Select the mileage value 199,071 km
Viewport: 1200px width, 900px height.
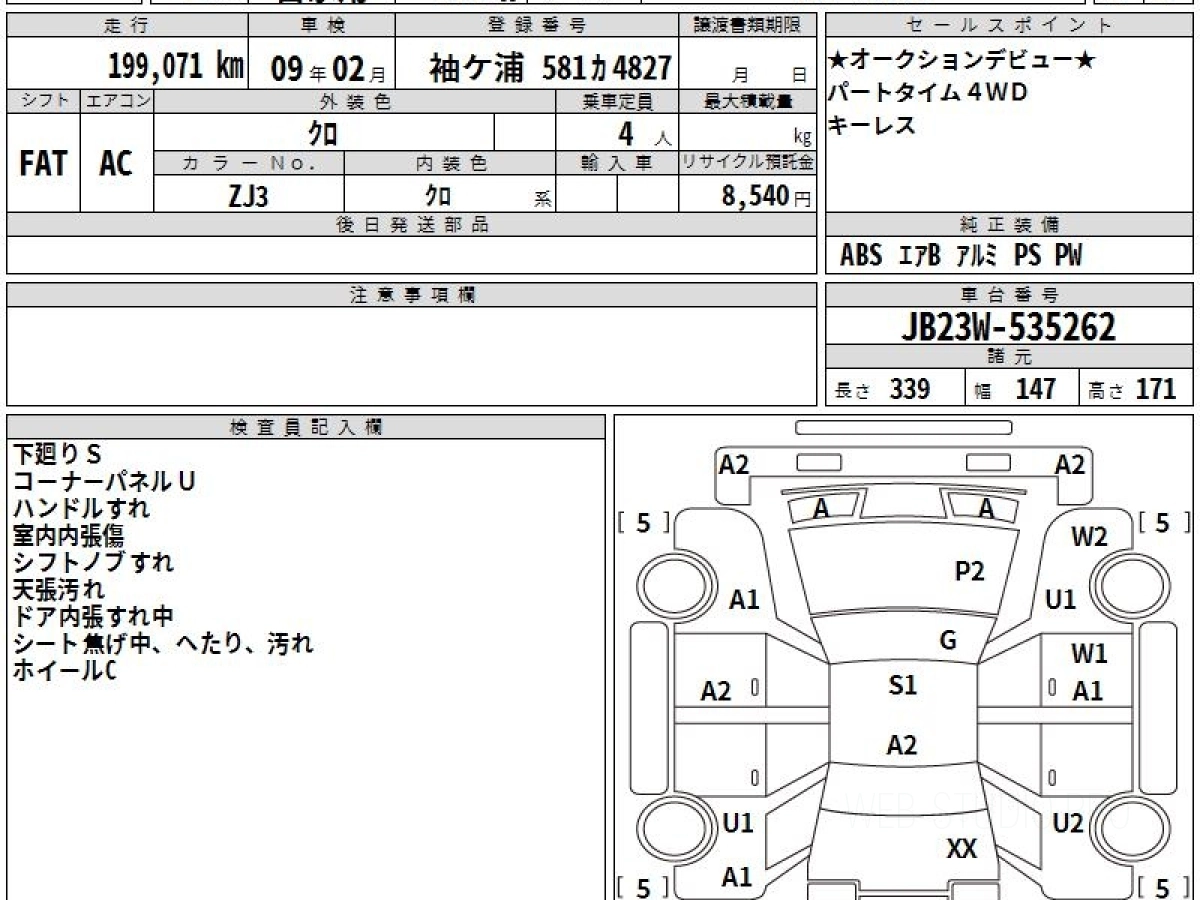pos(175,67)
